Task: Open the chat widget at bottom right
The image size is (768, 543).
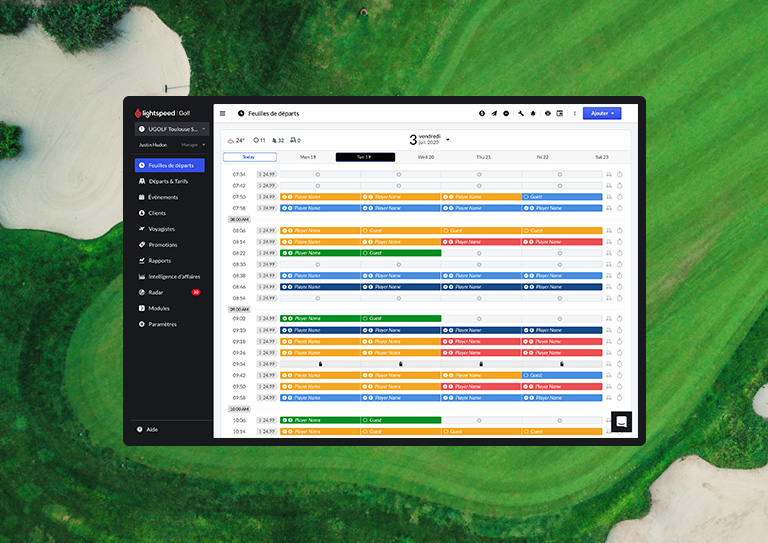Action: pyautogui.click(x=621, y=421)
